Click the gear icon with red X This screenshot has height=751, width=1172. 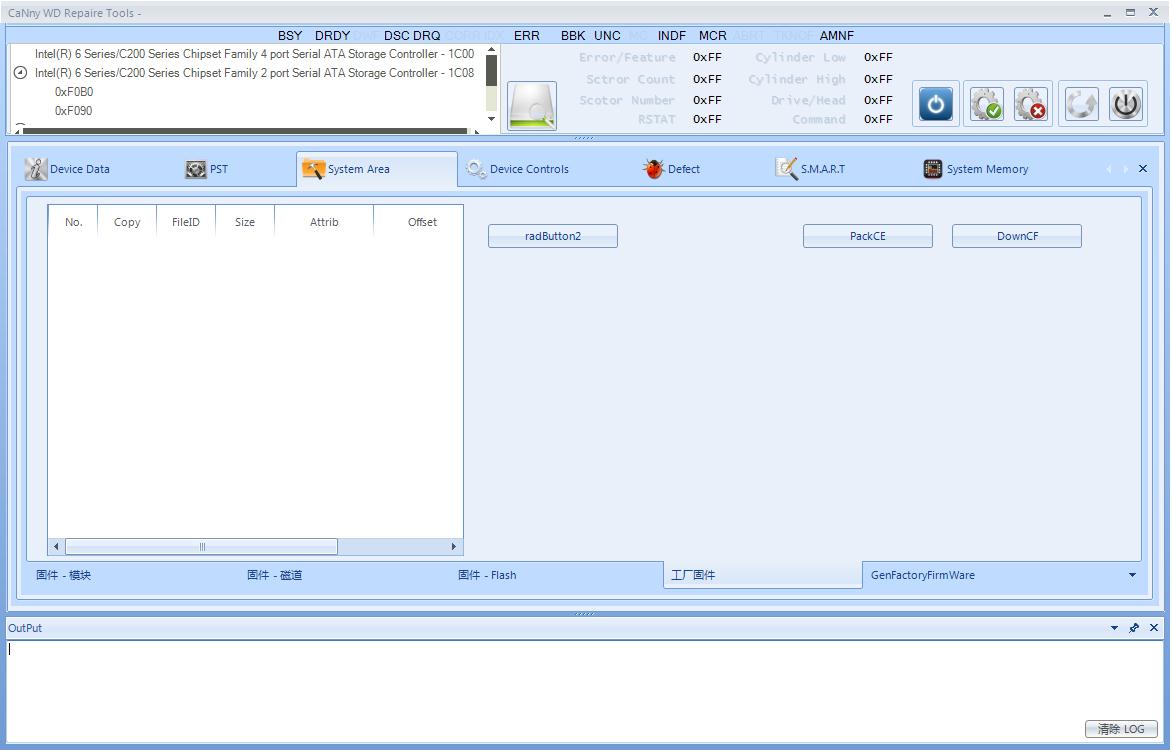(x=1031, y=104)
